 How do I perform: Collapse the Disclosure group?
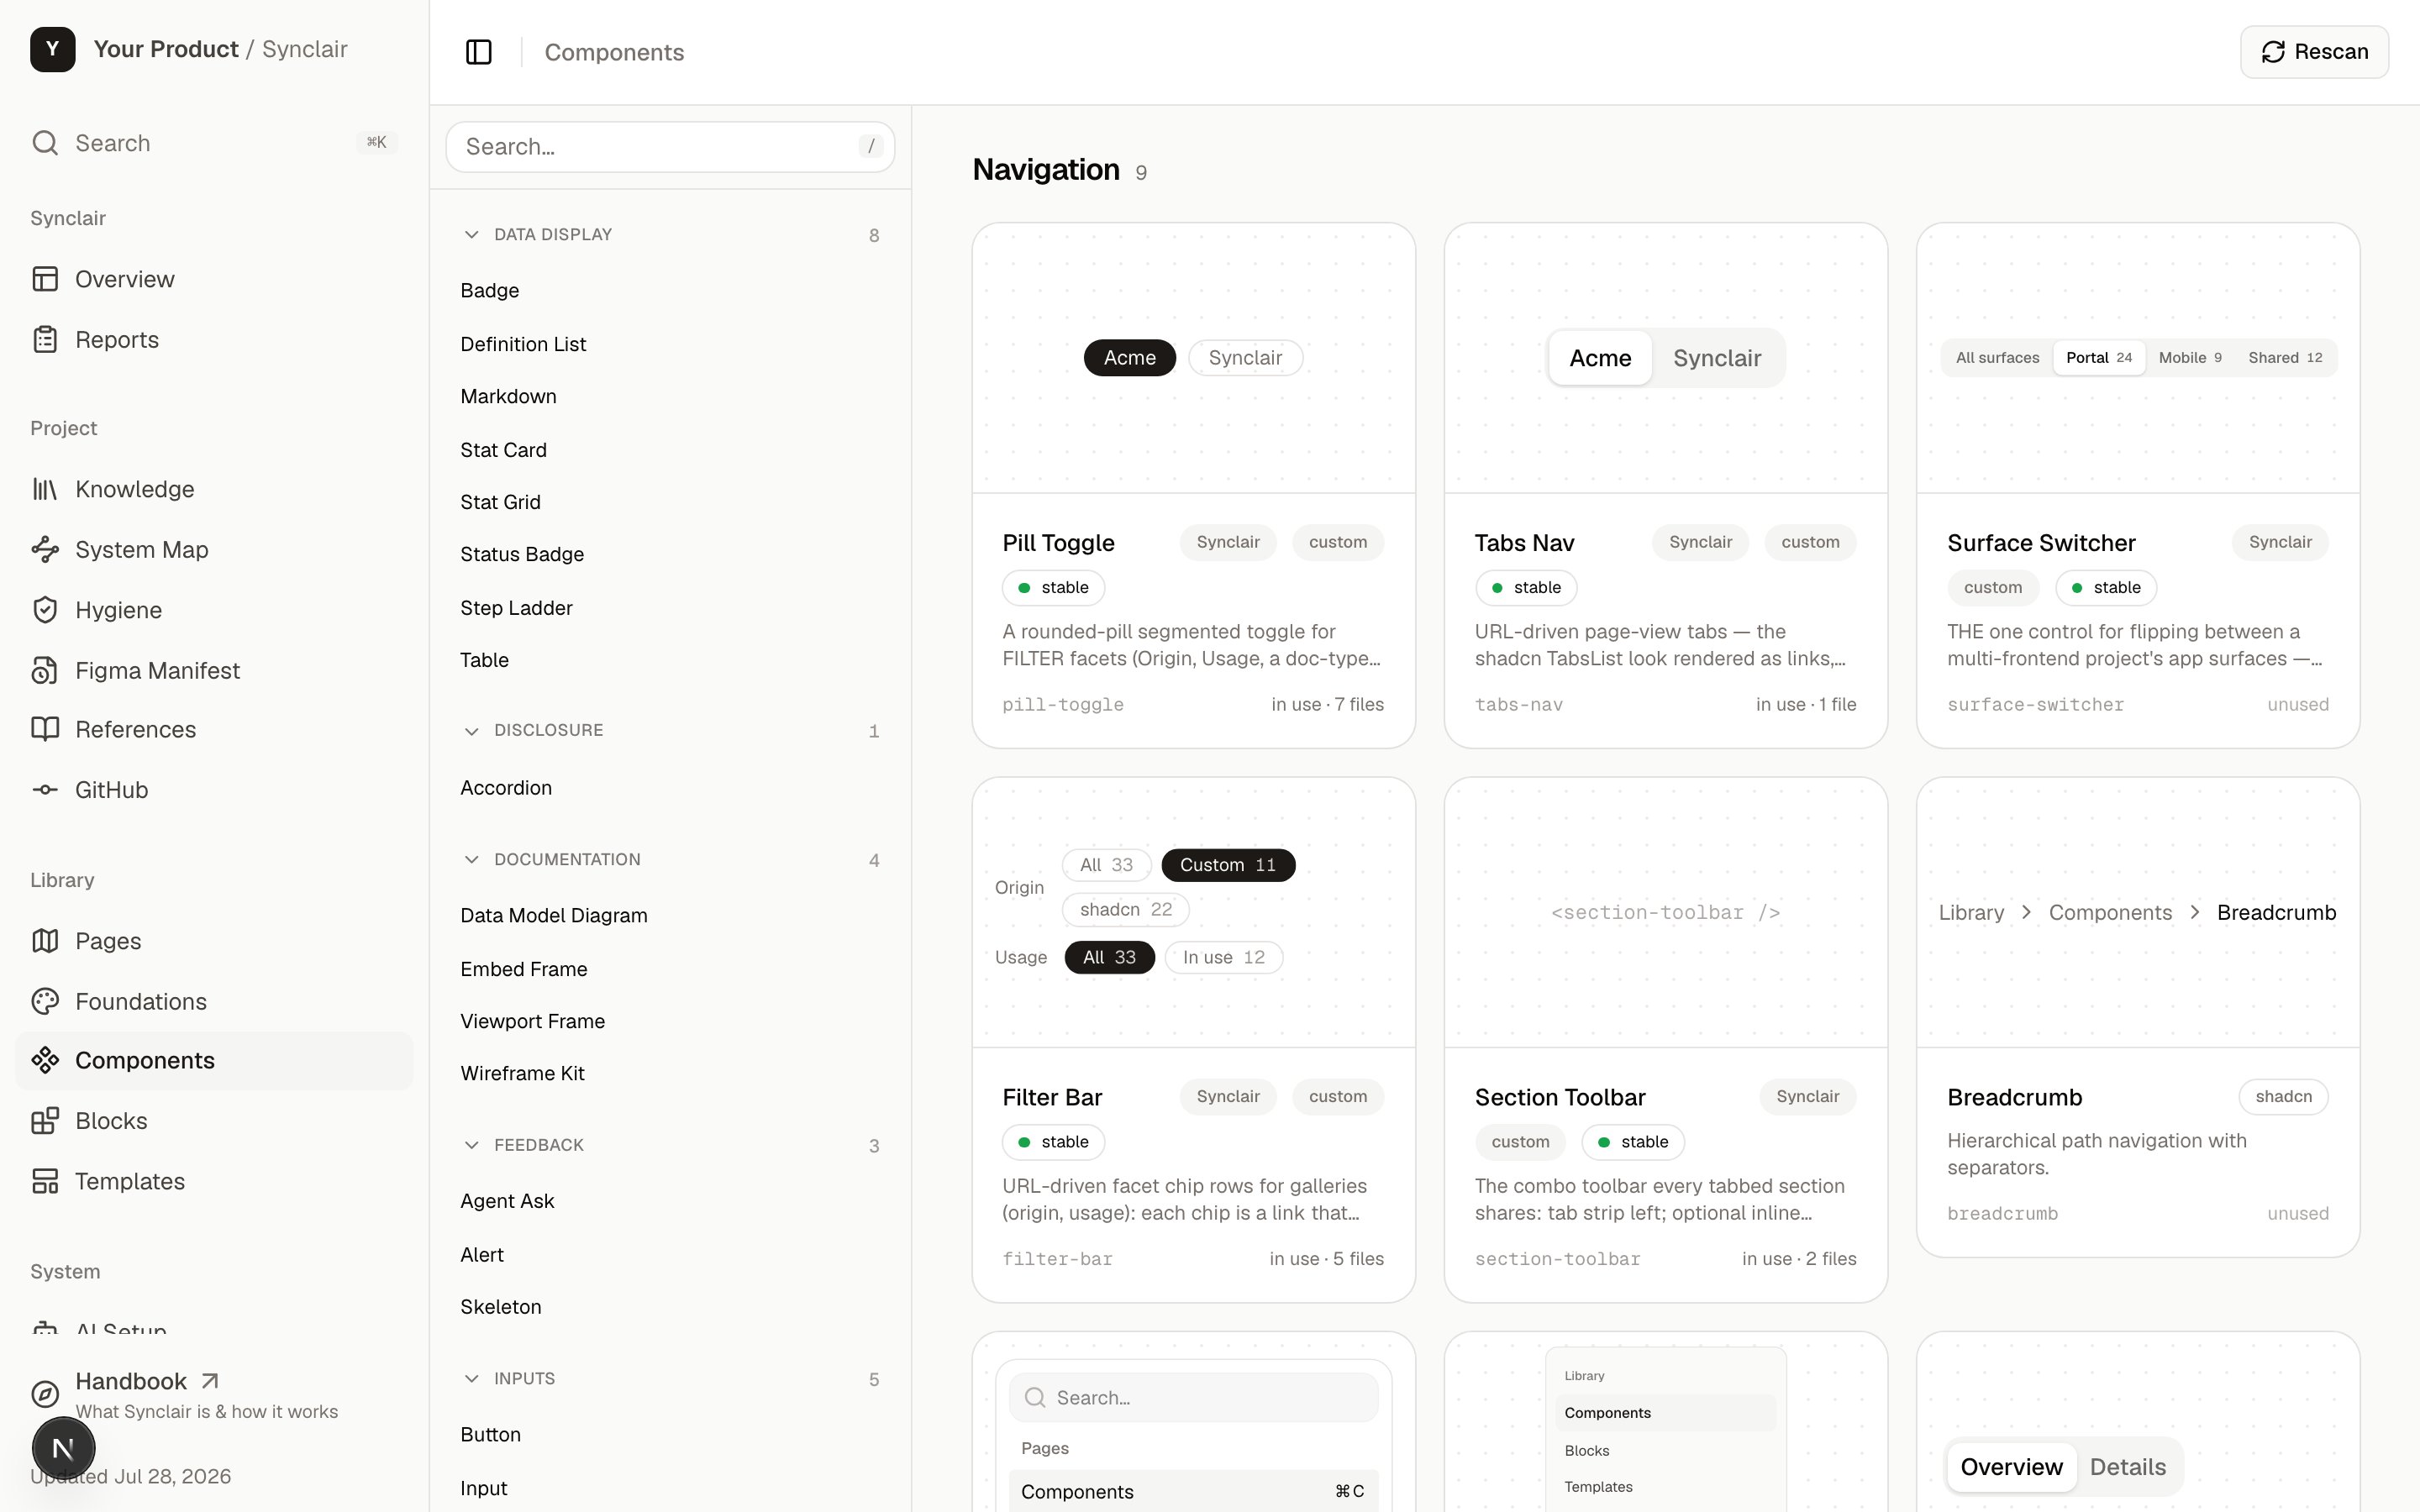670,730
